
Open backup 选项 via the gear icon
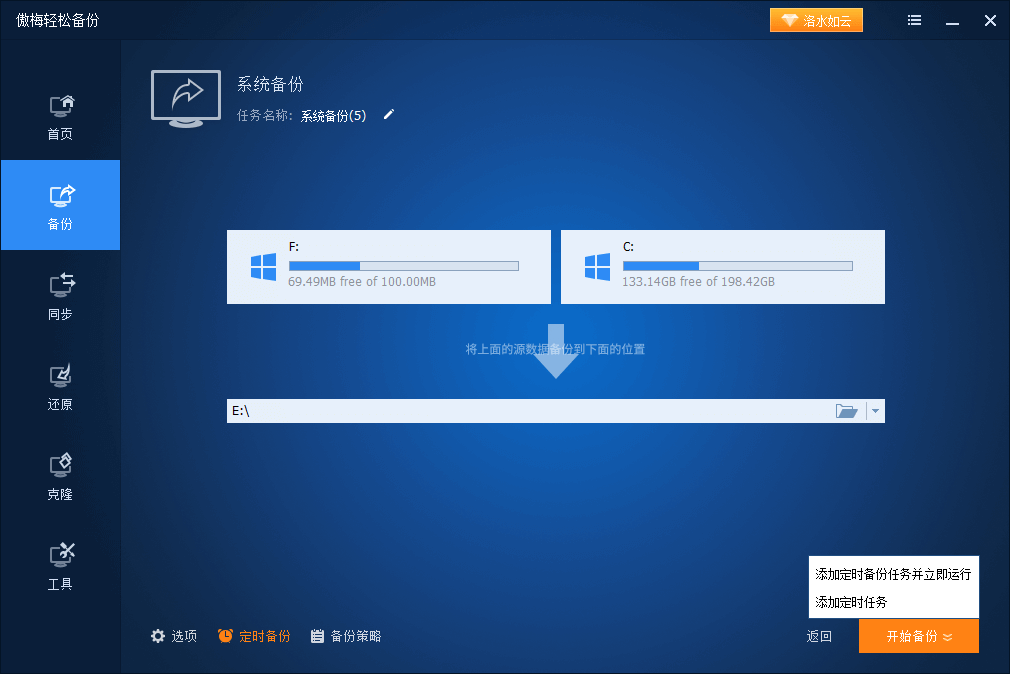click(158, 636)
